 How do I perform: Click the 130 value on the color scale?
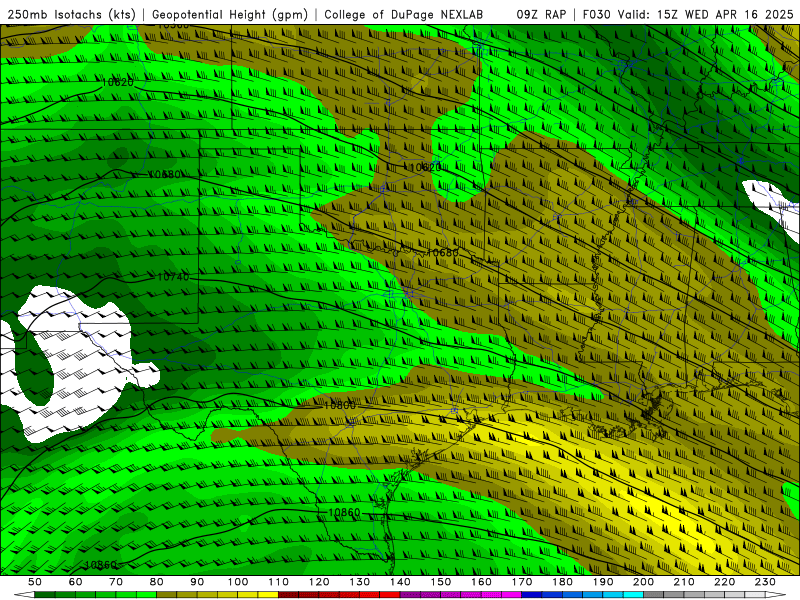[360, 582]
